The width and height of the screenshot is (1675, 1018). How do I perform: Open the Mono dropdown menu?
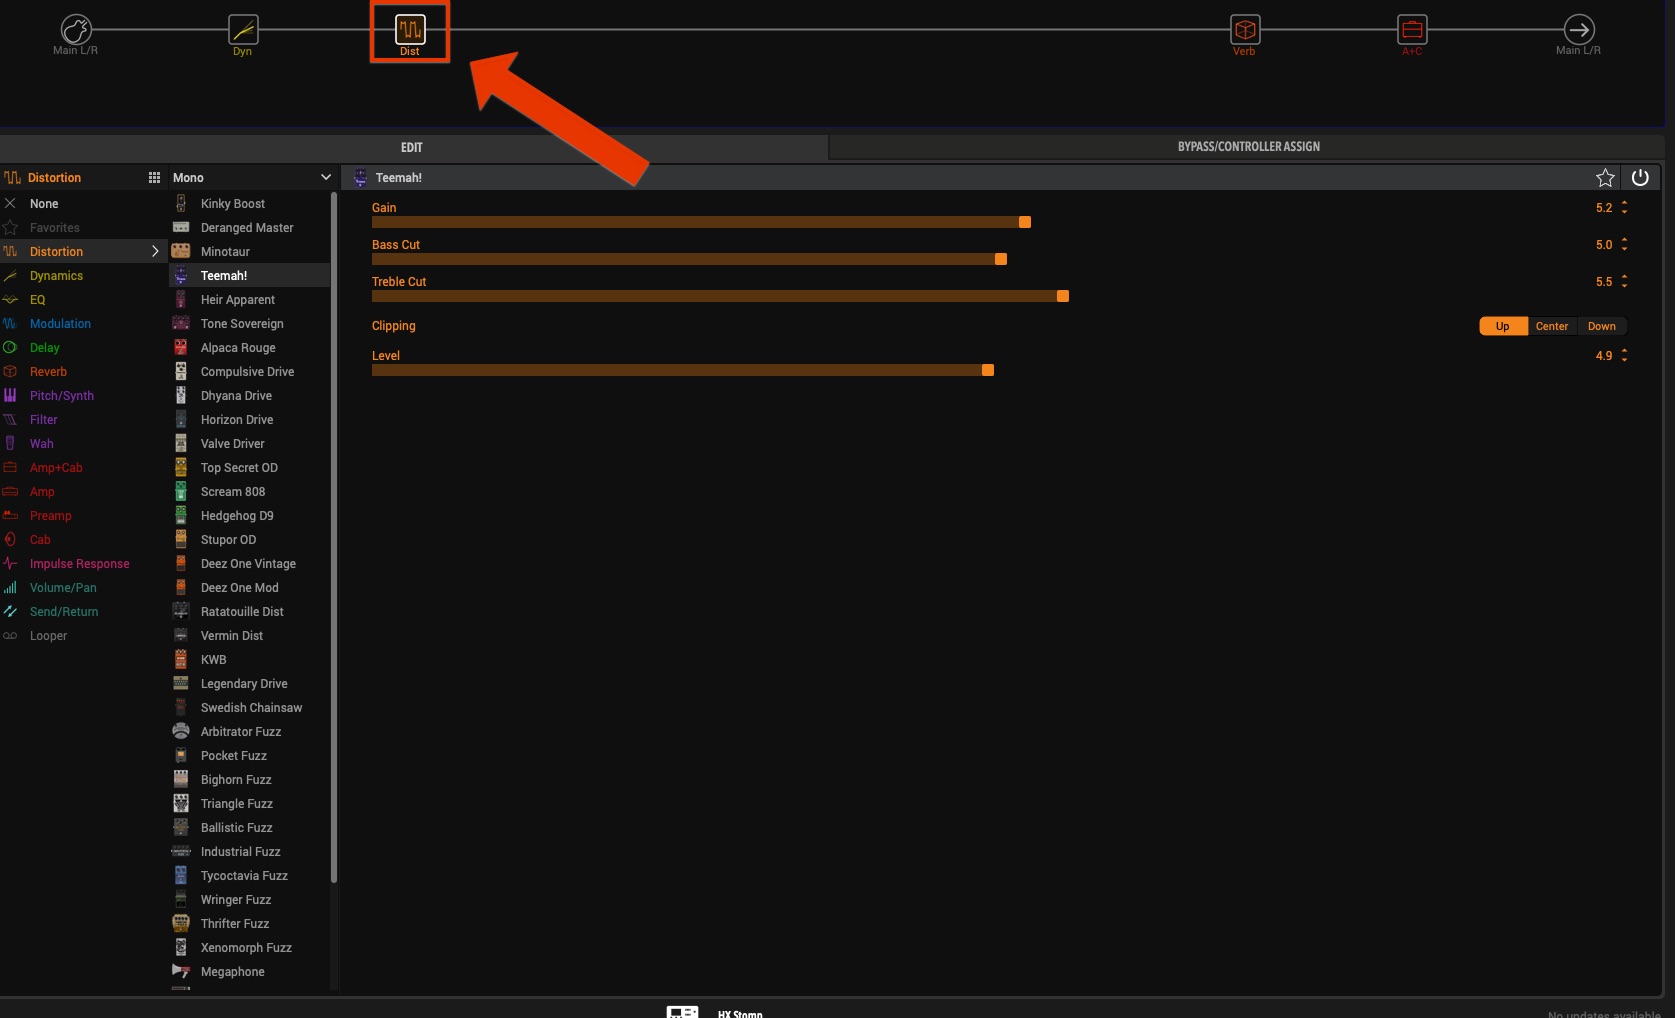pos(325,178)
